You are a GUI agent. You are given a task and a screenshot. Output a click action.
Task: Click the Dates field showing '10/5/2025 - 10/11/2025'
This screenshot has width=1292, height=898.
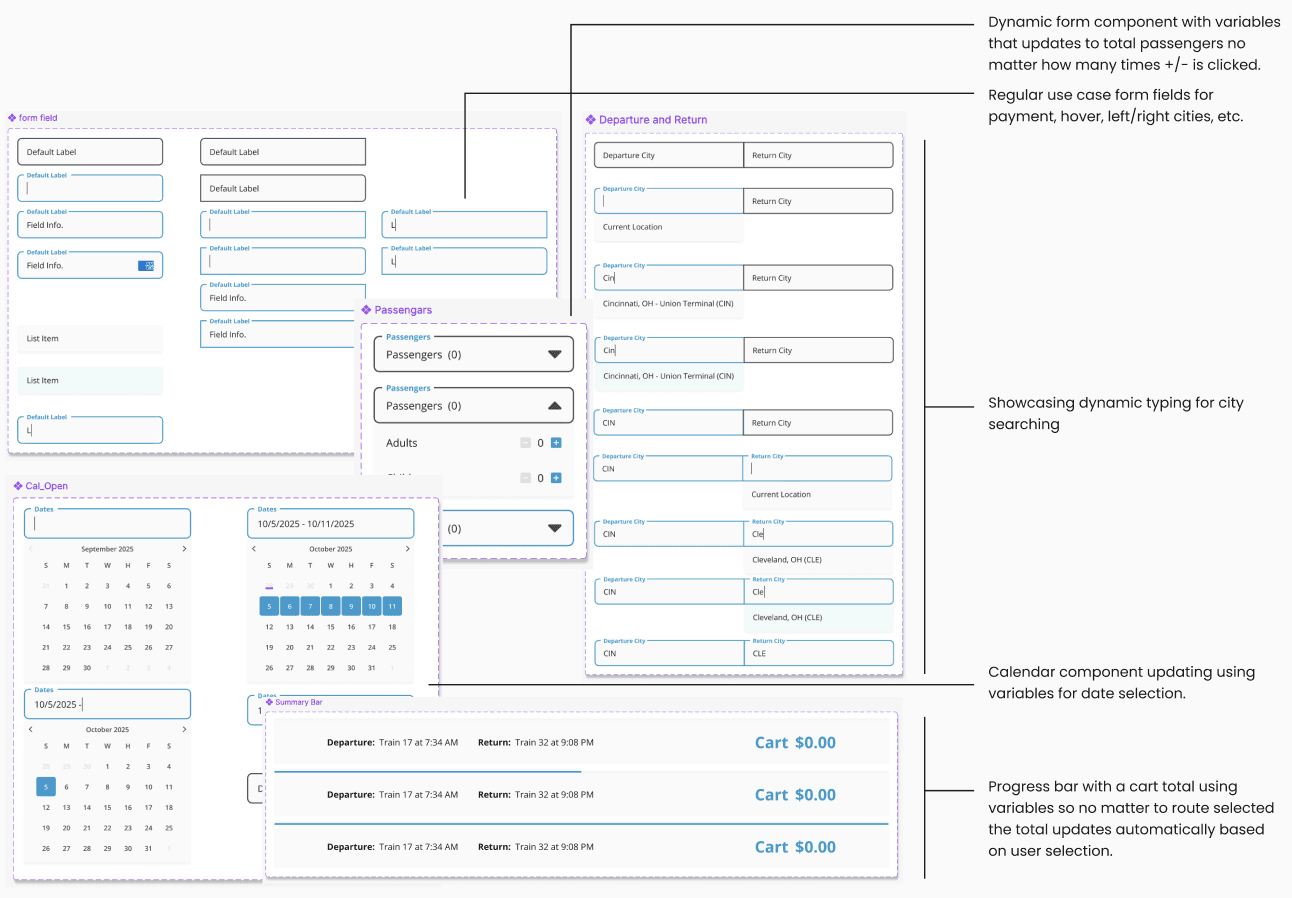[331, 523]
